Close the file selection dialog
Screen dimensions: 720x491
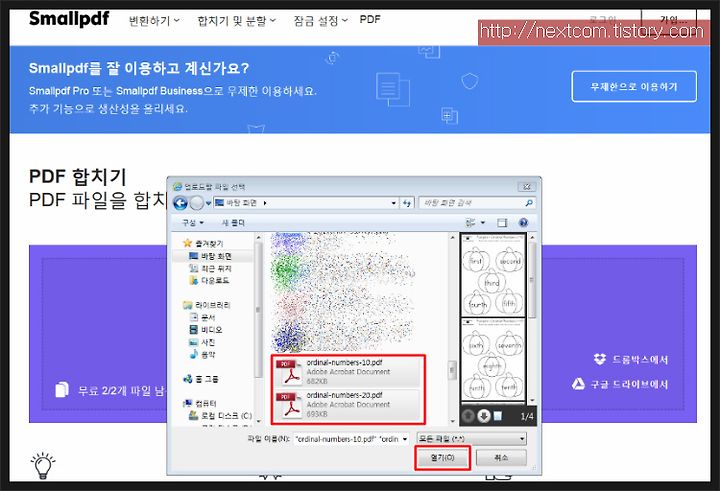[527, 186]
